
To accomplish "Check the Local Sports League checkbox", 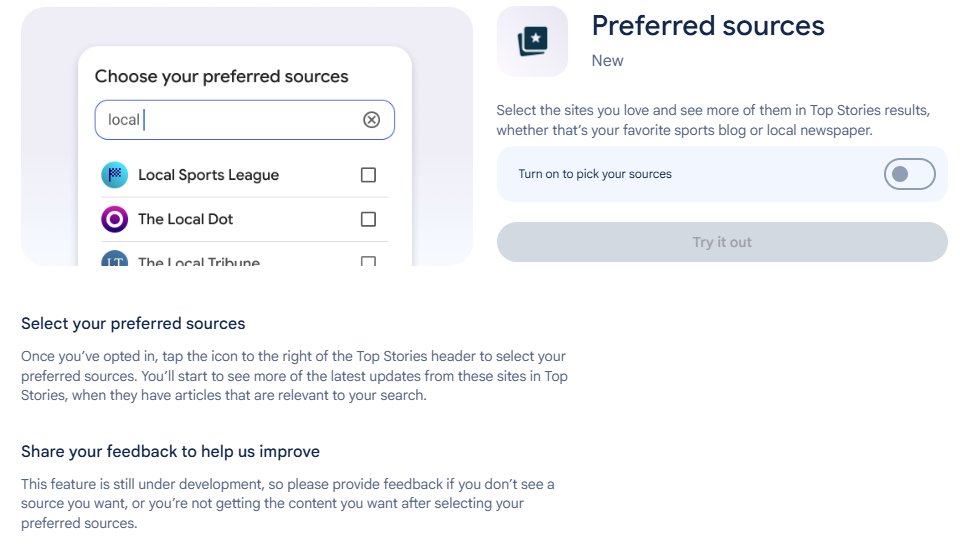I will 369,175.
